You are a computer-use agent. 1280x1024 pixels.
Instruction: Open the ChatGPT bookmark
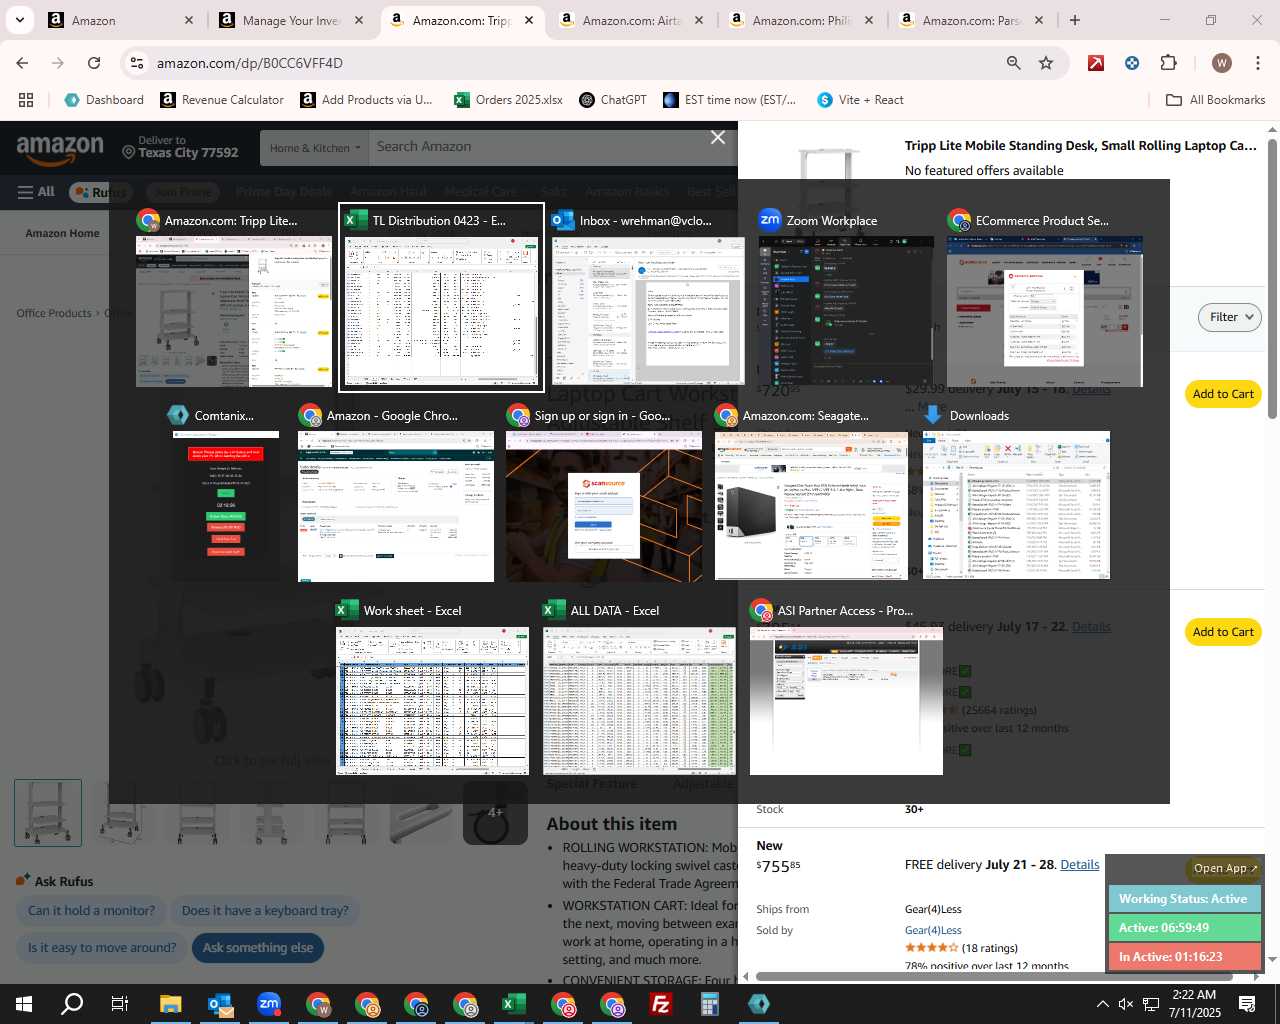613,100
